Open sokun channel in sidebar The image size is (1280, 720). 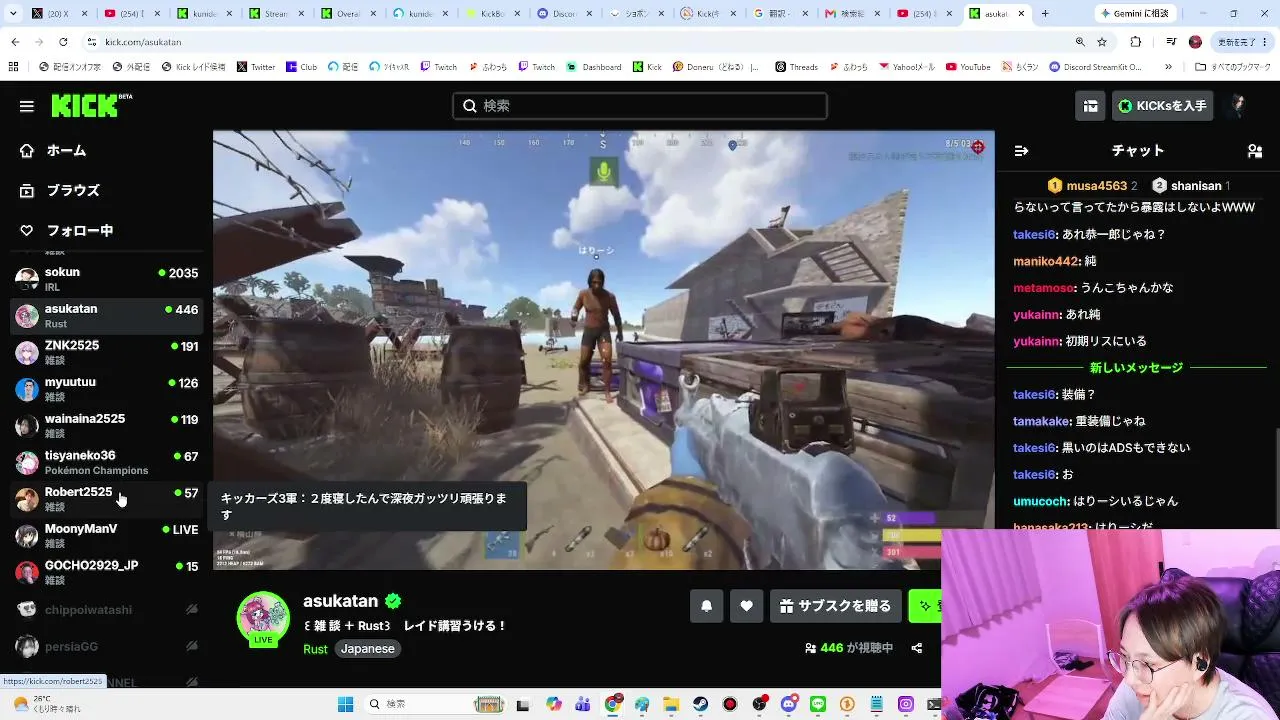click(x=107, y=279)
